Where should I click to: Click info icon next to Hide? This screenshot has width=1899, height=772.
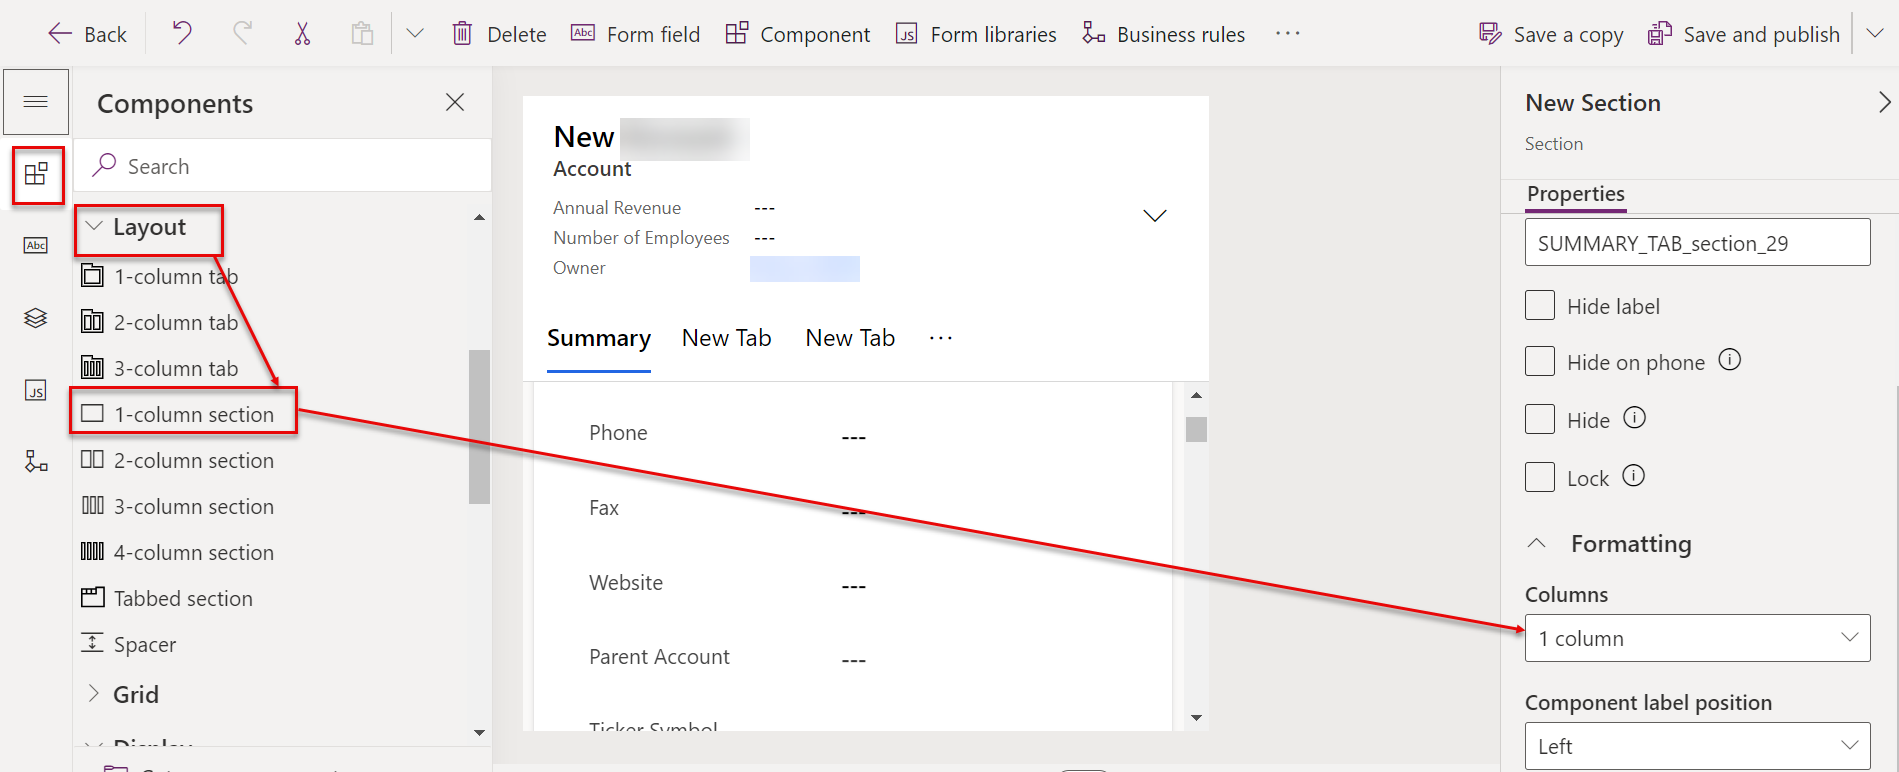pyautogui.click(x=1634, y=418)
